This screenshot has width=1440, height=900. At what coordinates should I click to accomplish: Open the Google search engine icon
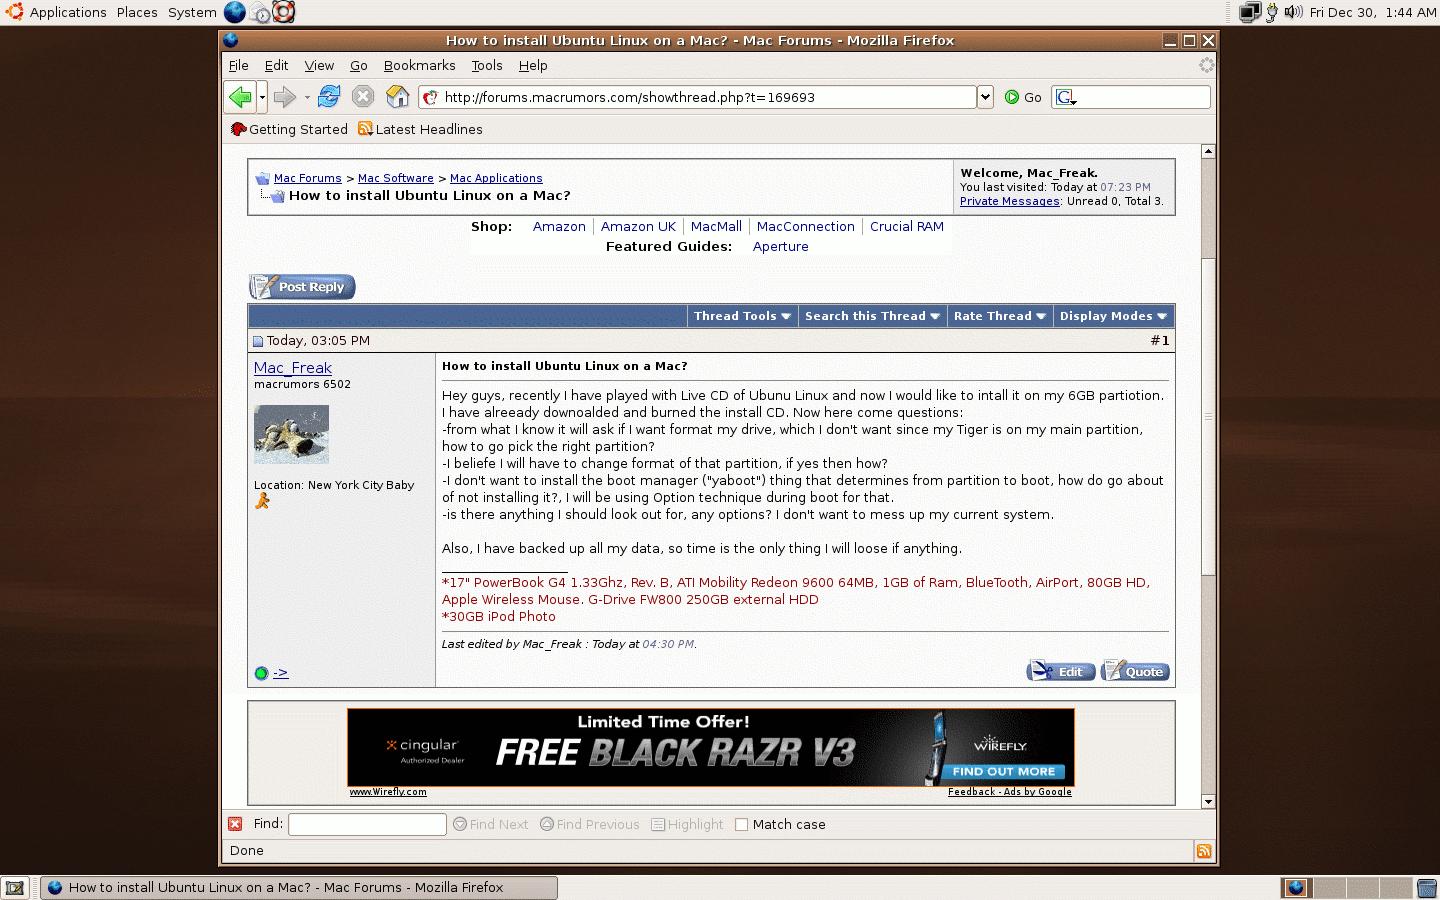pos(1065,97)
